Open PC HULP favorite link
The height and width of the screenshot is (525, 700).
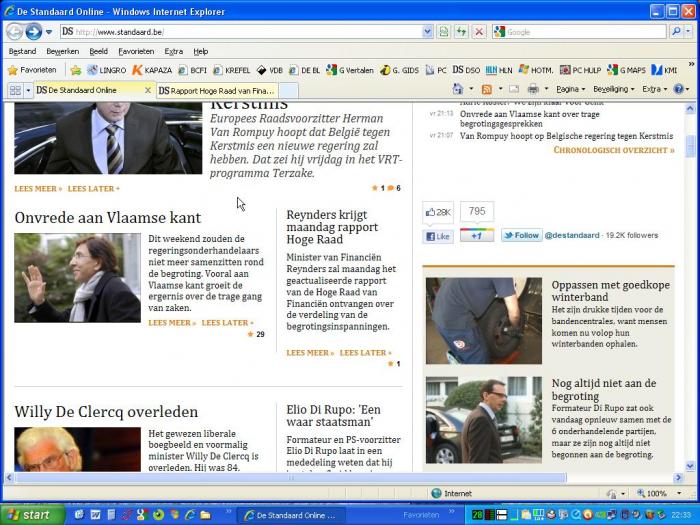580,70
